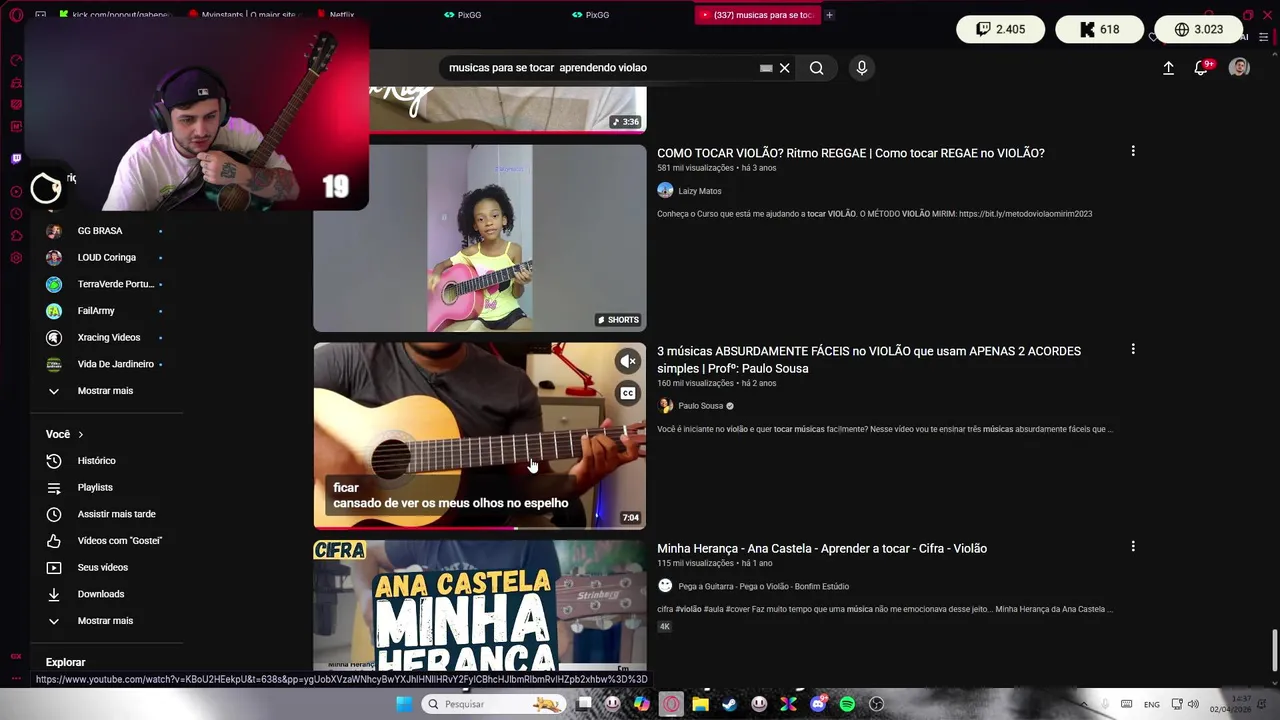Click into the YouTube search field
1280x720 pixels.
click(600, 68)
